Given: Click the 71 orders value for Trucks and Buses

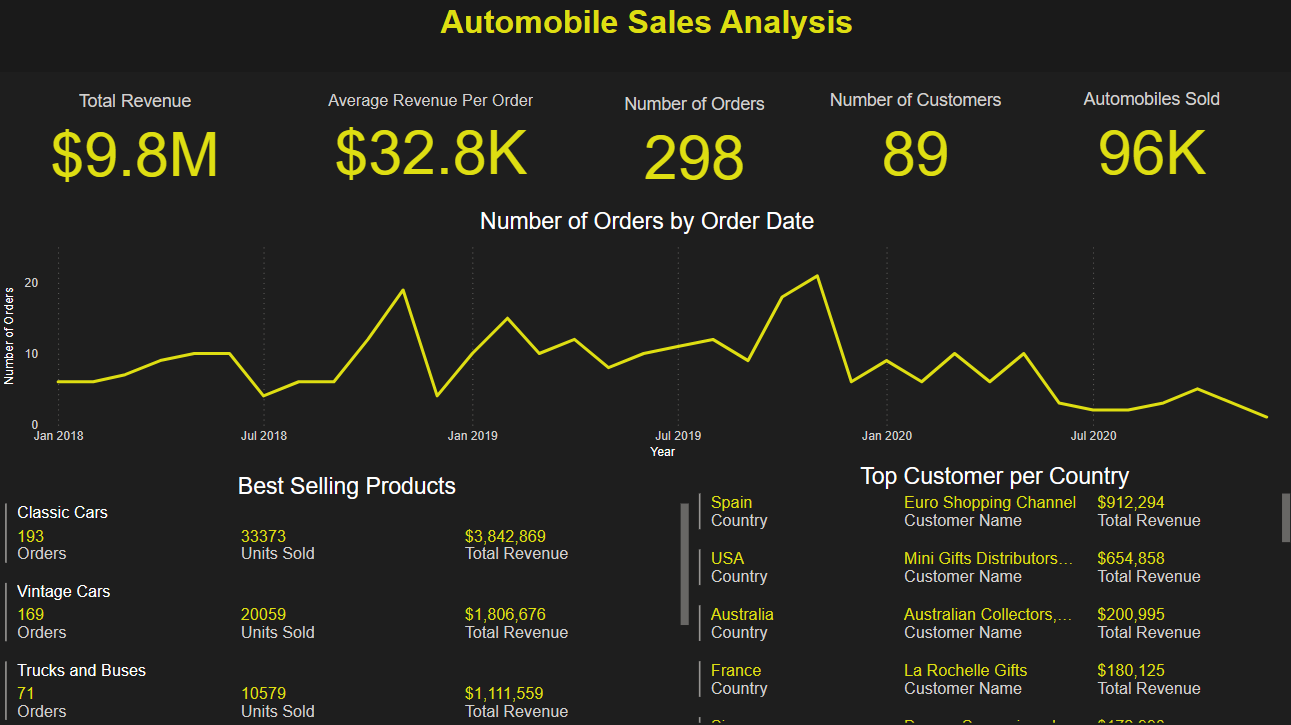Looking at the screenshot, I should coord(26,694).
